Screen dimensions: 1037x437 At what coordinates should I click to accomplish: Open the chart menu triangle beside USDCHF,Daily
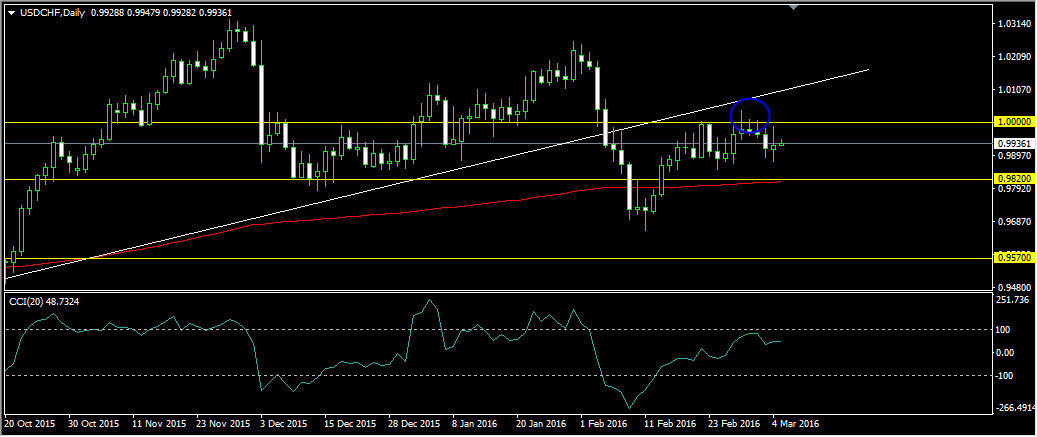12,13
